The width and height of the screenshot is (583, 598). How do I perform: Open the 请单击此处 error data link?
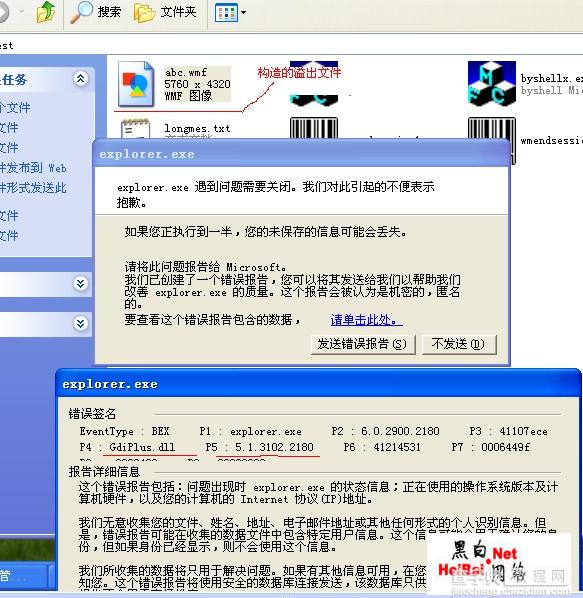[x=366, y=320]
